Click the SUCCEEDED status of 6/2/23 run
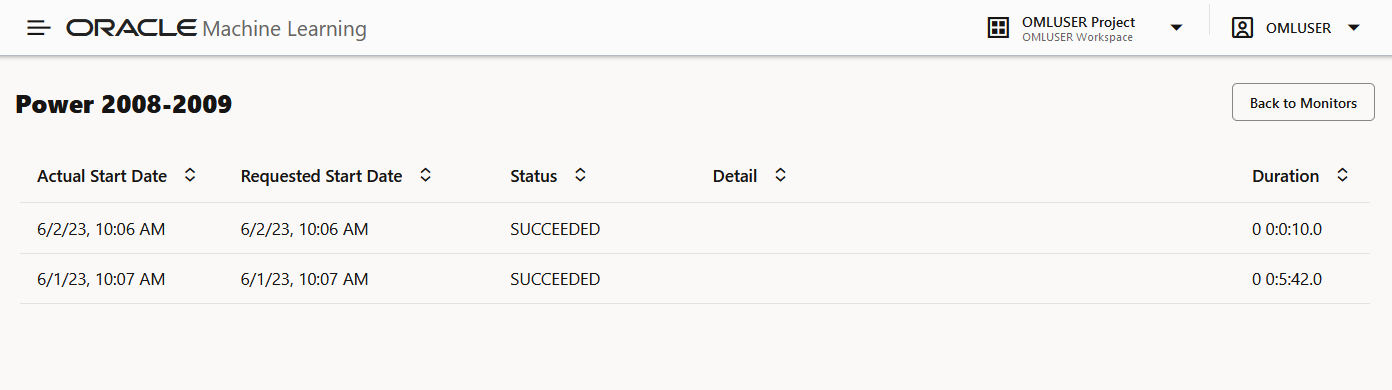The image size is (1392, 390). click(555, 229)
